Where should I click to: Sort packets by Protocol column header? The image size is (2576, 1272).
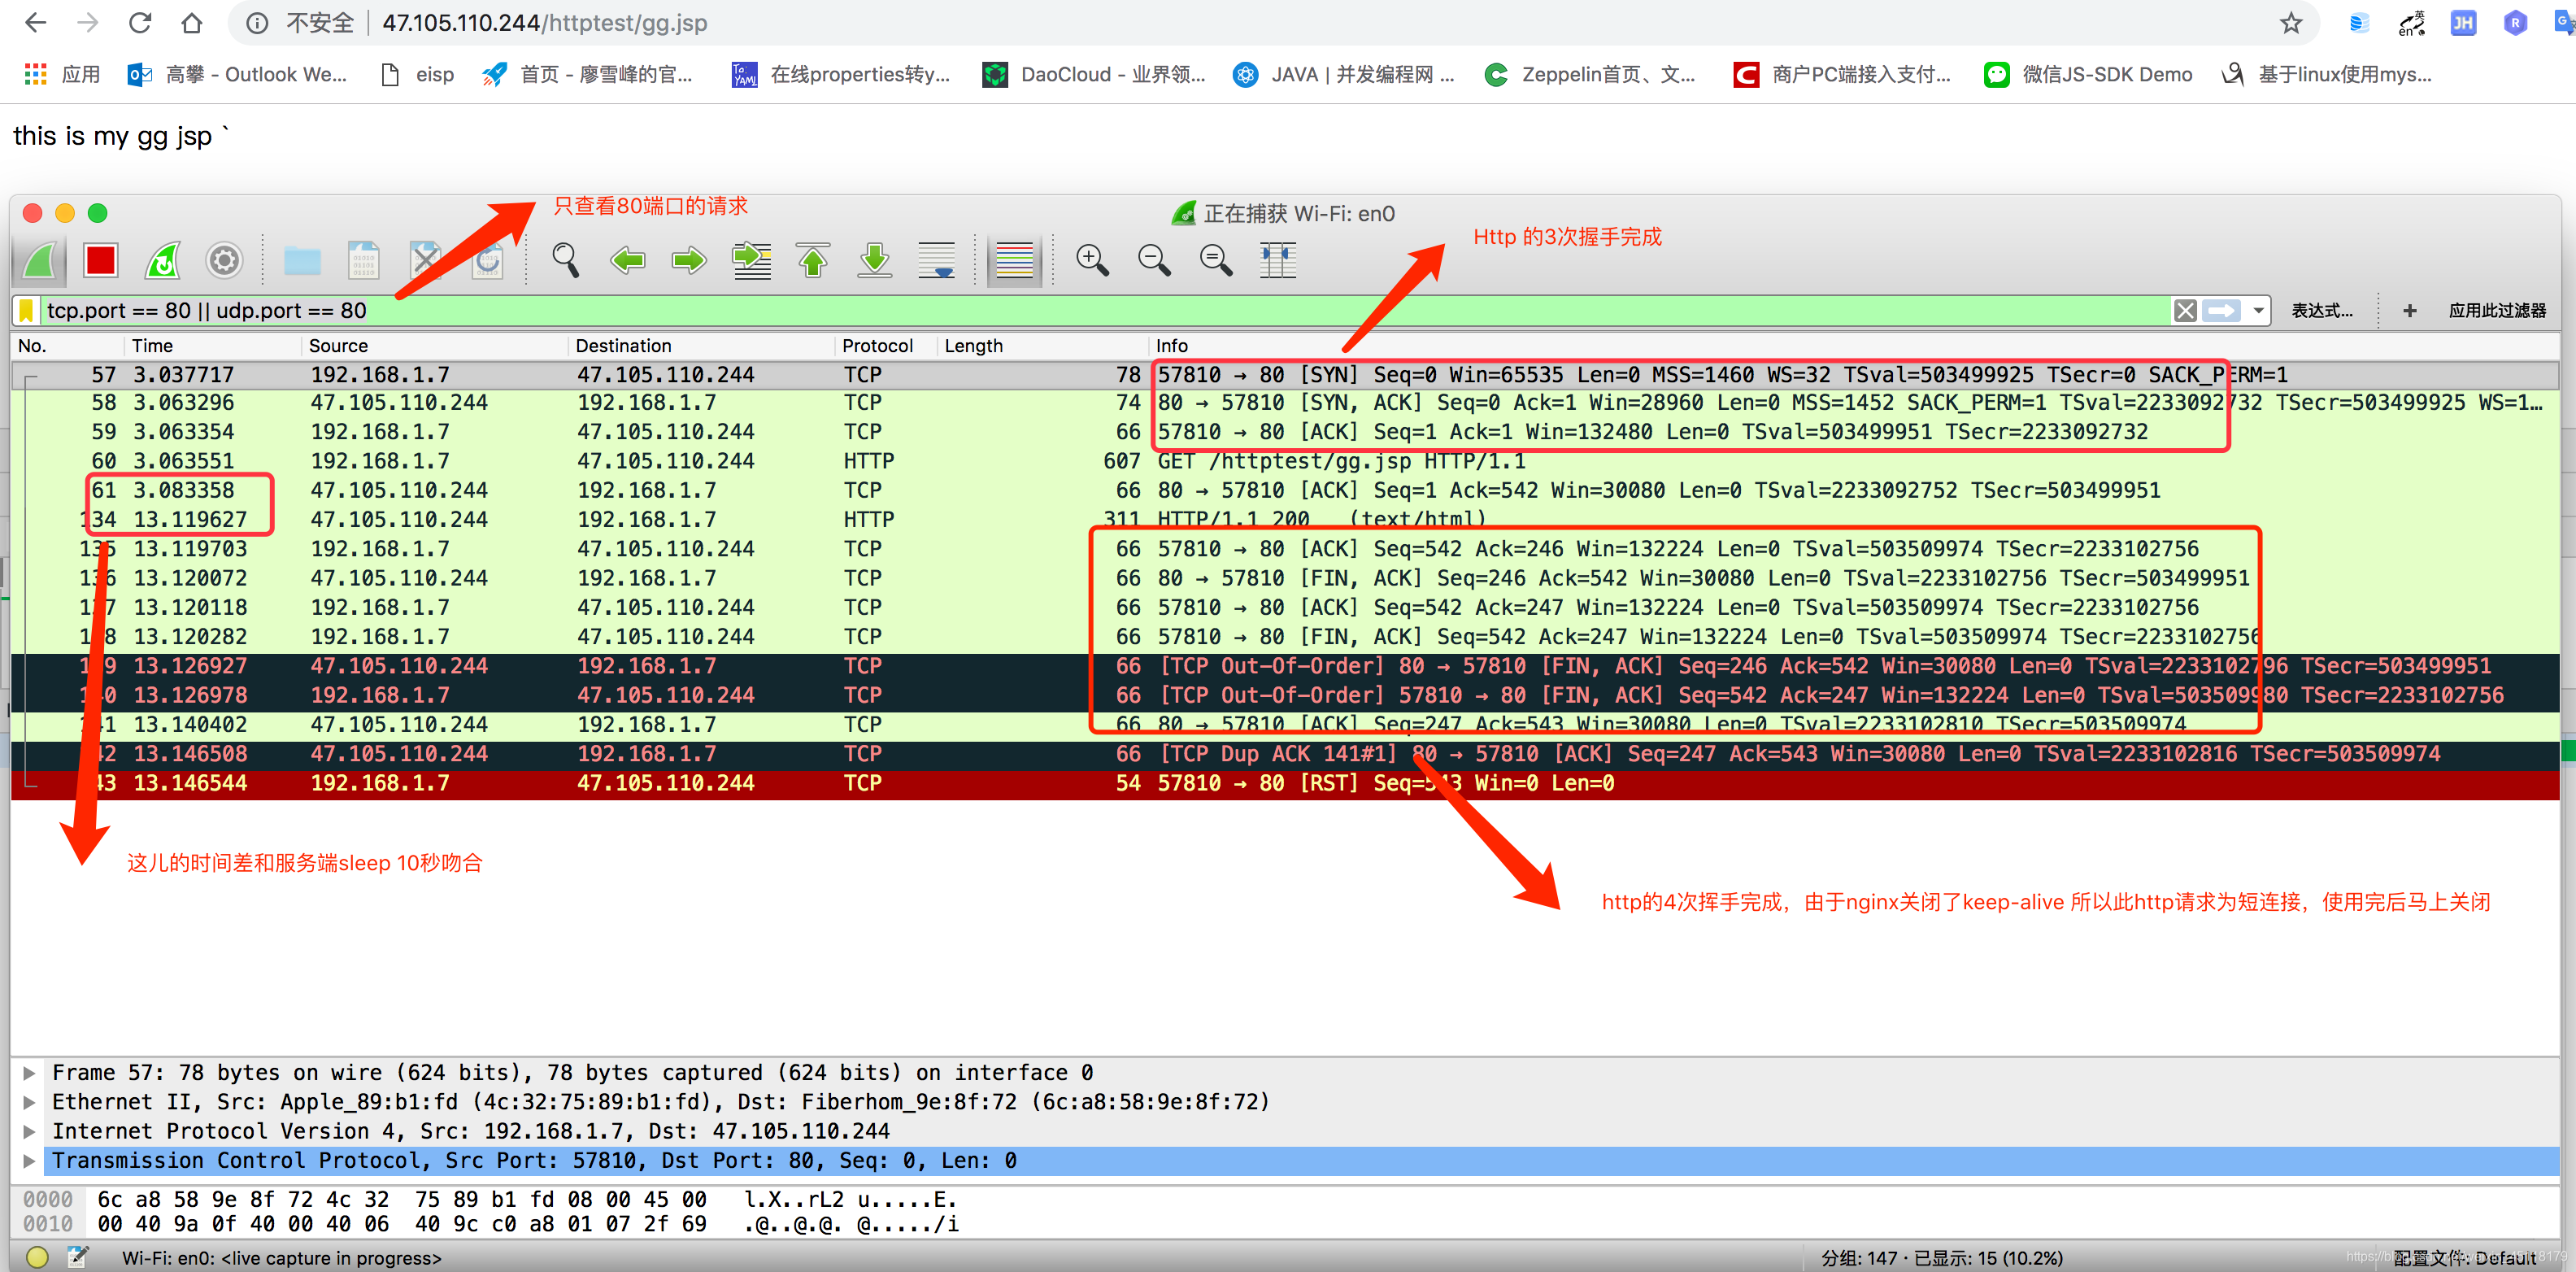[x=877, y=346]
